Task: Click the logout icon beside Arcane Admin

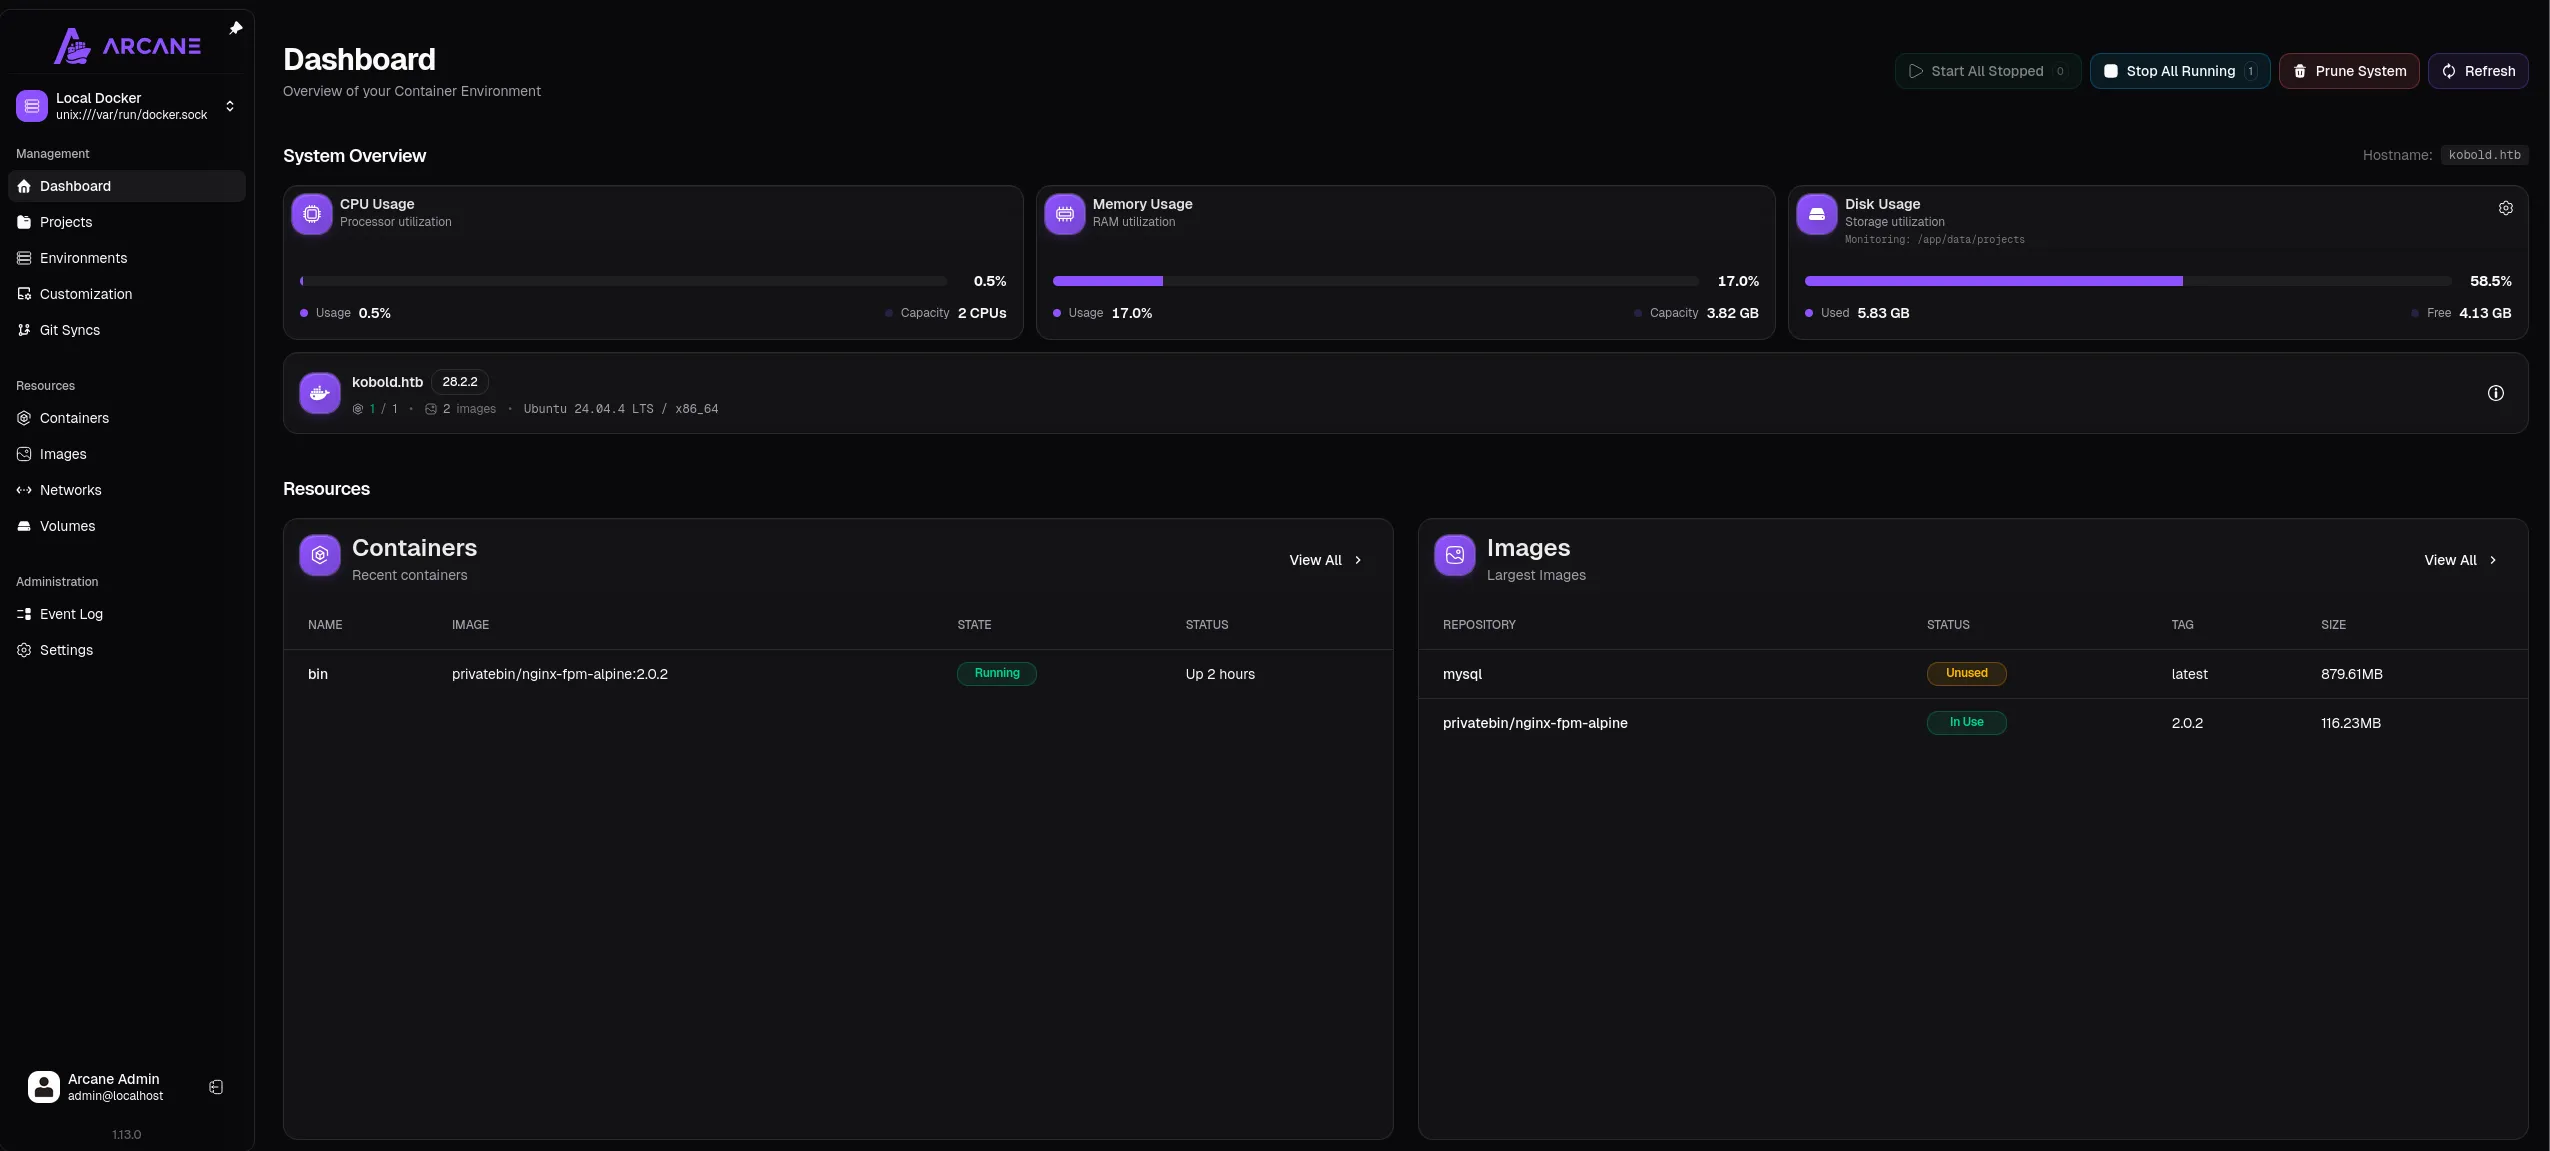Action: (216, 1087)
